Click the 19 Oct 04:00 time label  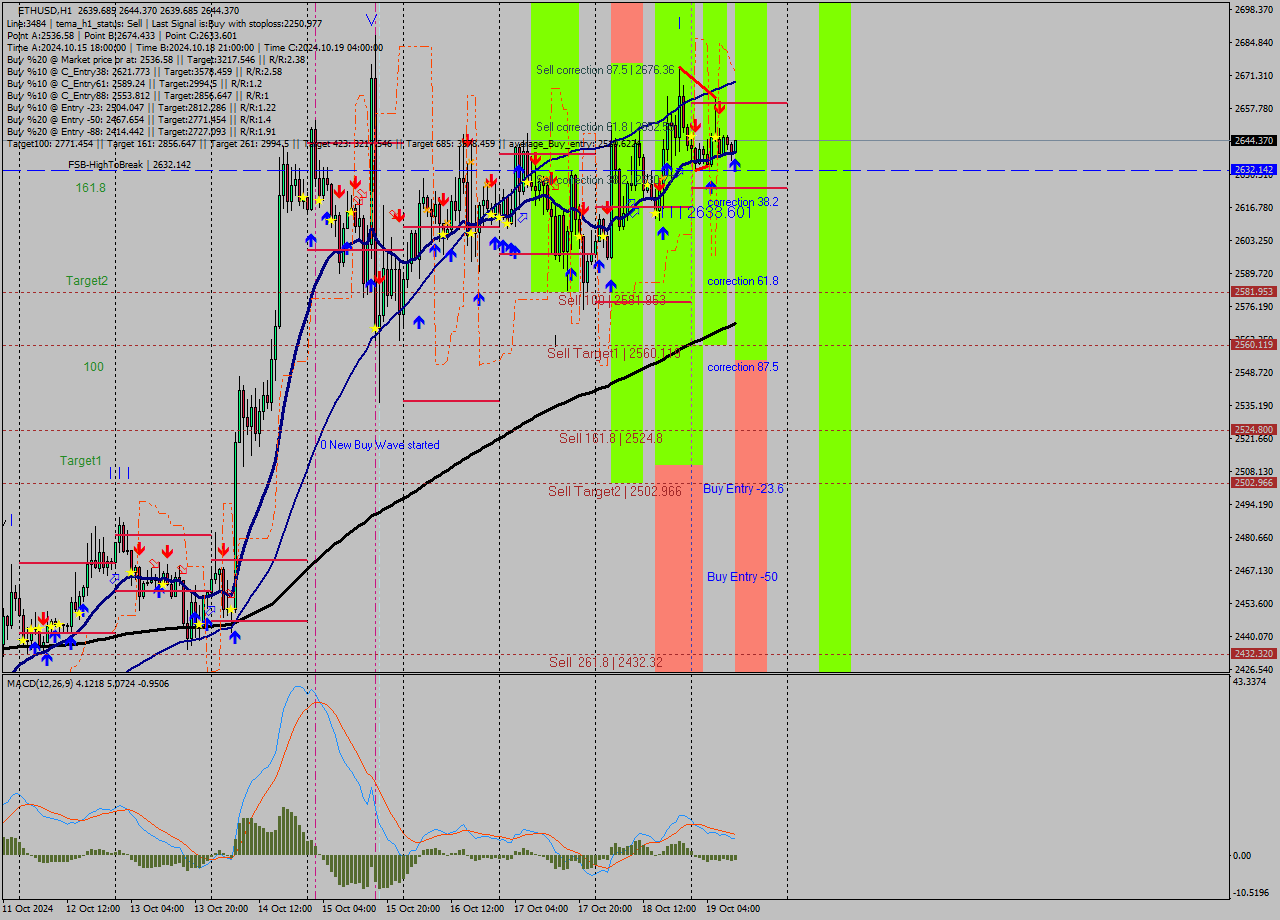(733, 909)
